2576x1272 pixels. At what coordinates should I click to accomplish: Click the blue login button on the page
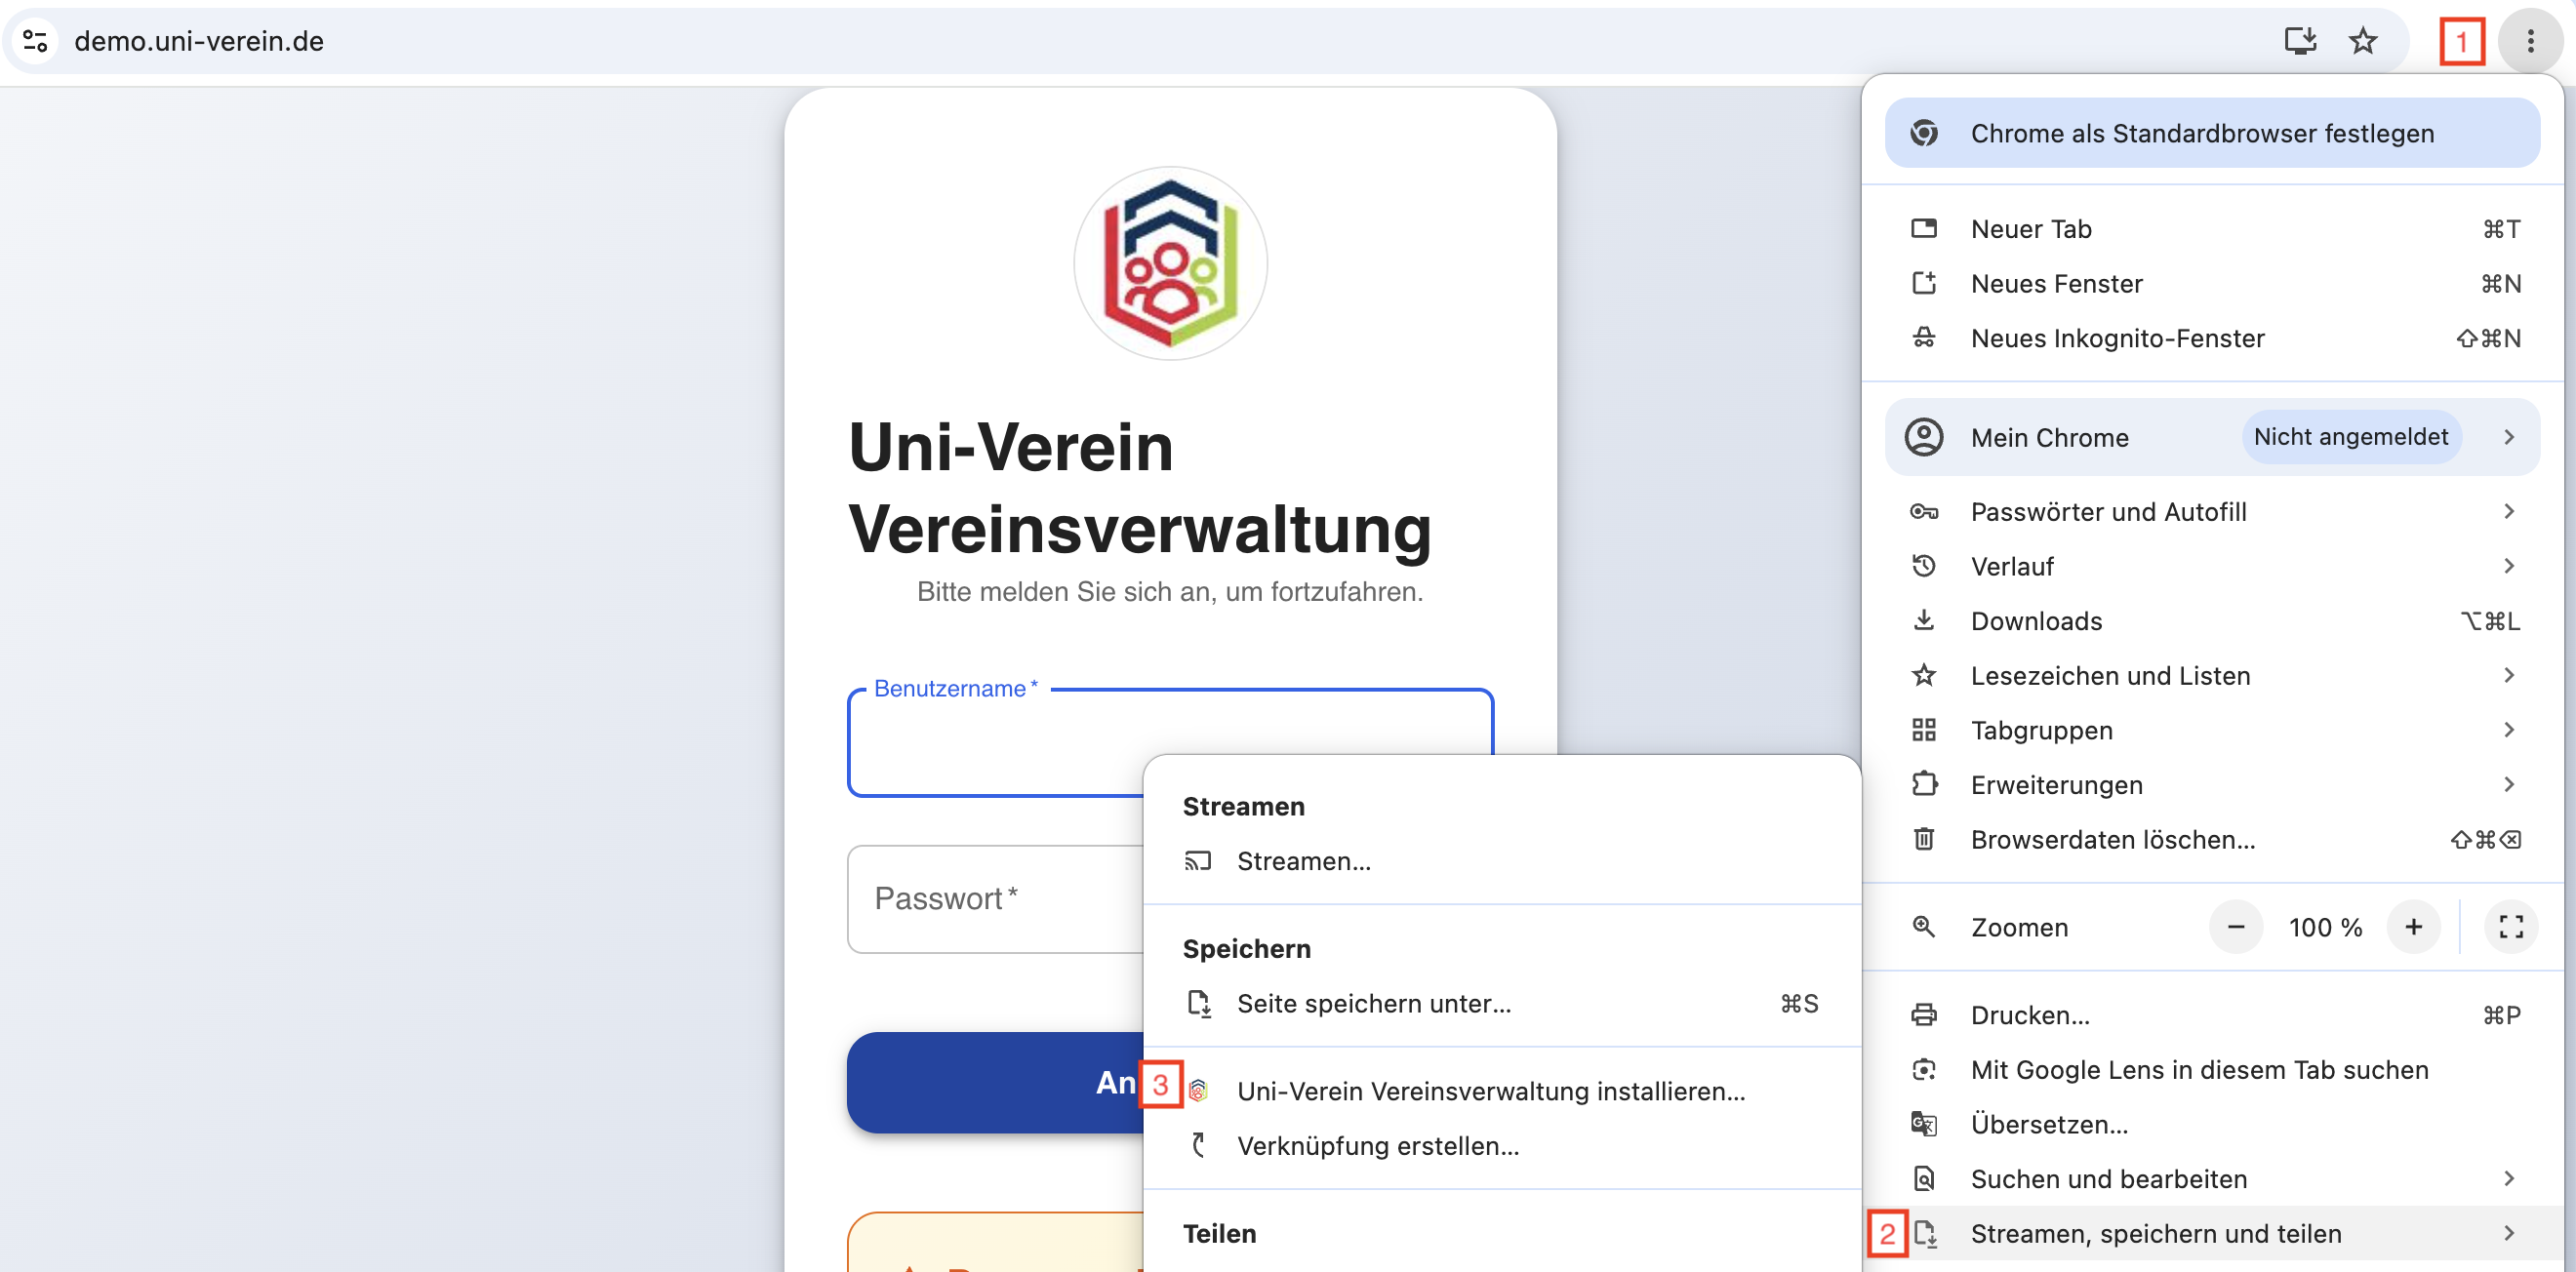pyautogui.click(x=996, y=1082)
